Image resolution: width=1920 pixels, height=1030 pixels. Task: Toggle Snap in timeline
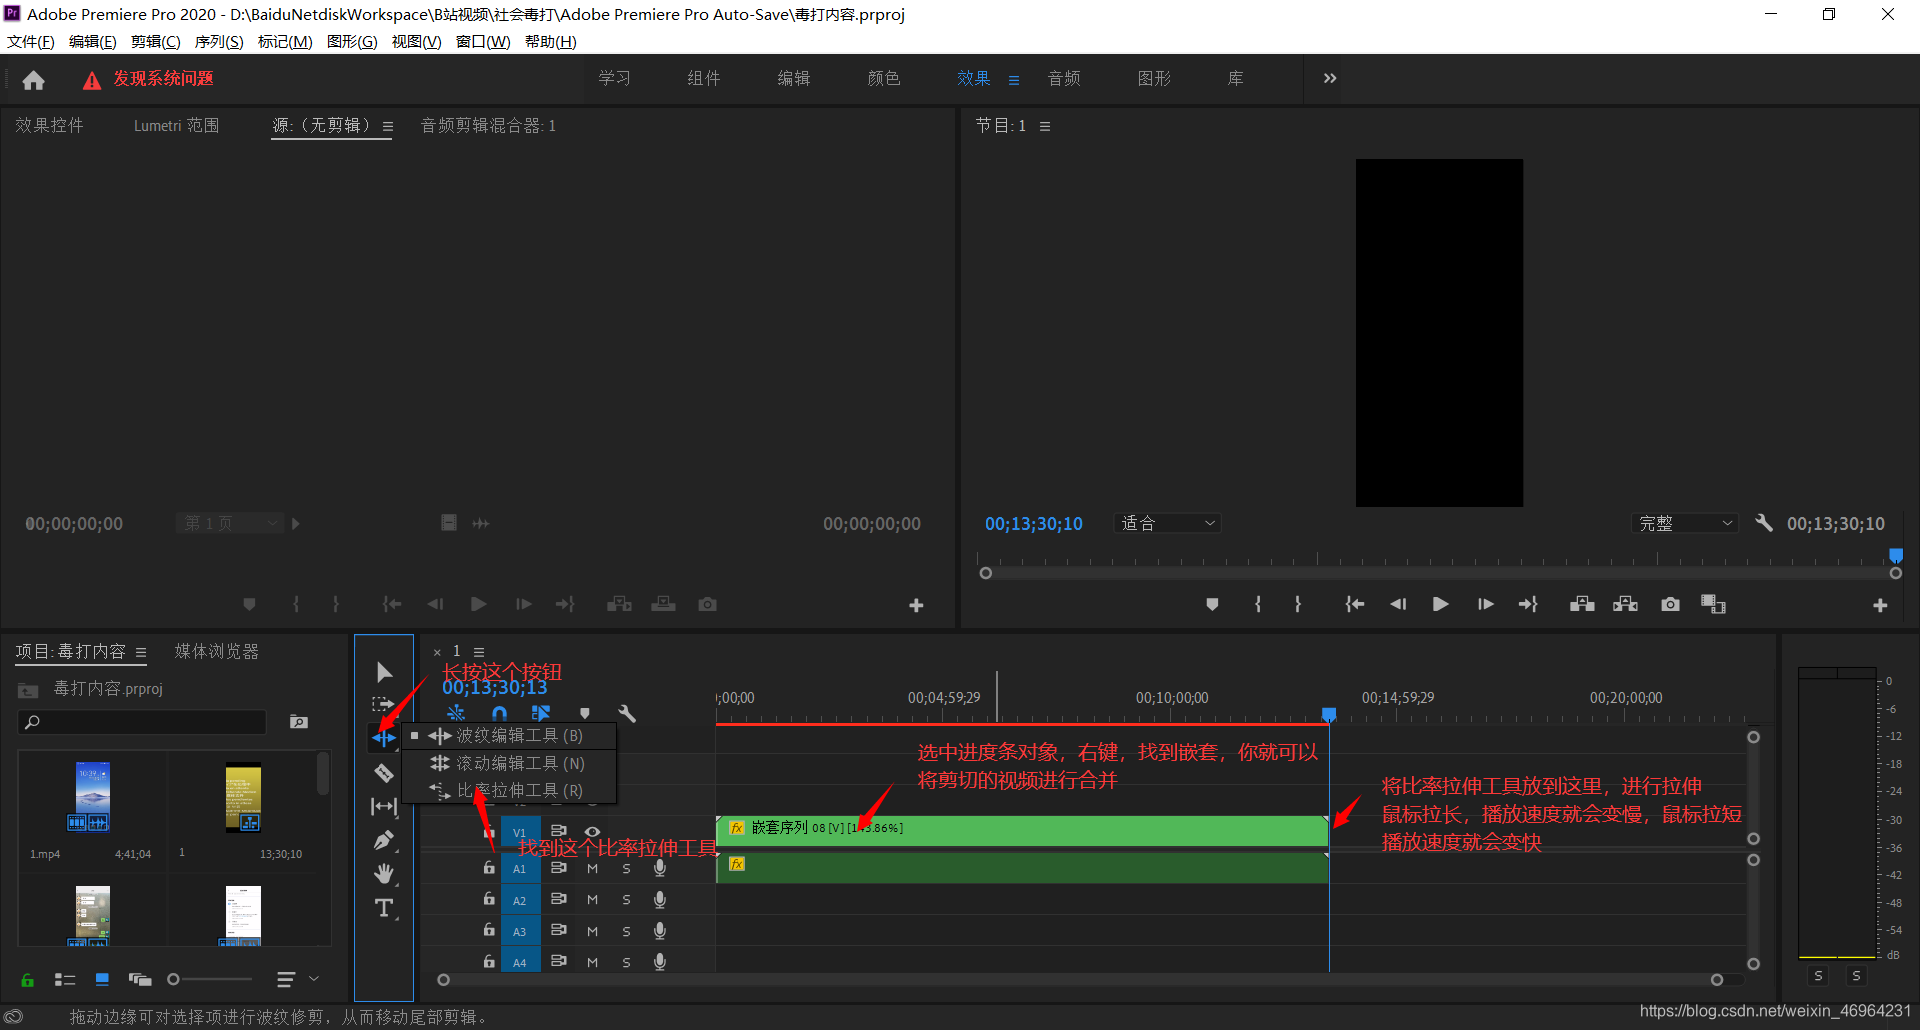click(500, 713)
